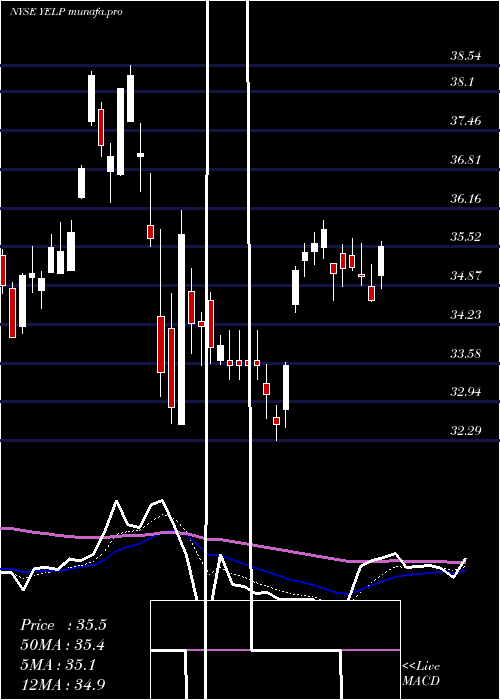Click the 12MA : 34.9 readout
Image resolution: width=500 pixels, height=700 pixels.
pos(63,684)
